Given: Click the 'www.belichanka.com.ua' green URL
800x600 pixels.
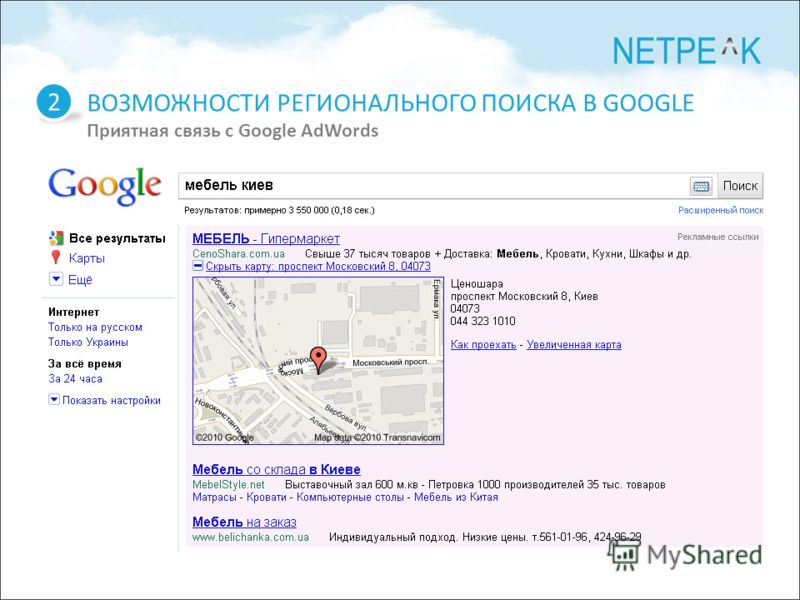Looking at the screenshot, I should tap(251, 537).
